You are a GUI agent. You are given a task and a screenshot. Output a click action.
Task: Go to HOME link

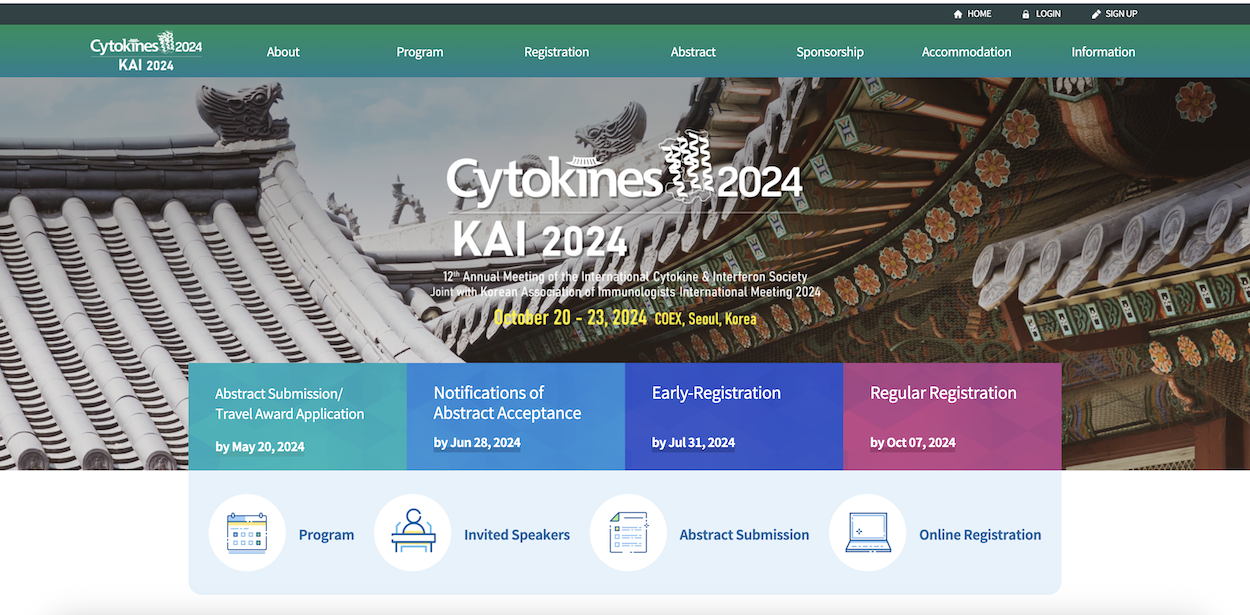point(979,14)
